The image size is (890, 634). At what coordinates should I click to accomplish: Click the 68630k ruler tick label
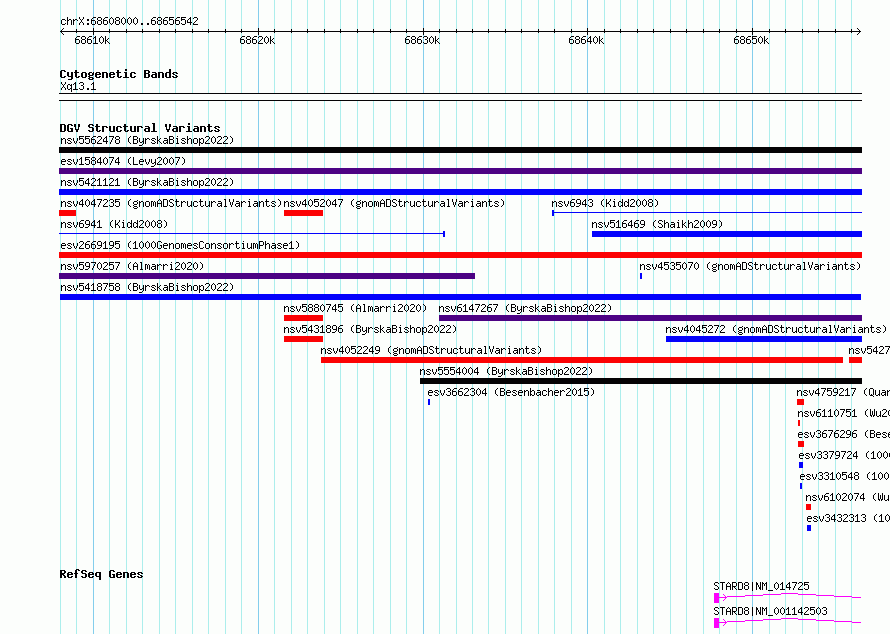(422, 40)
